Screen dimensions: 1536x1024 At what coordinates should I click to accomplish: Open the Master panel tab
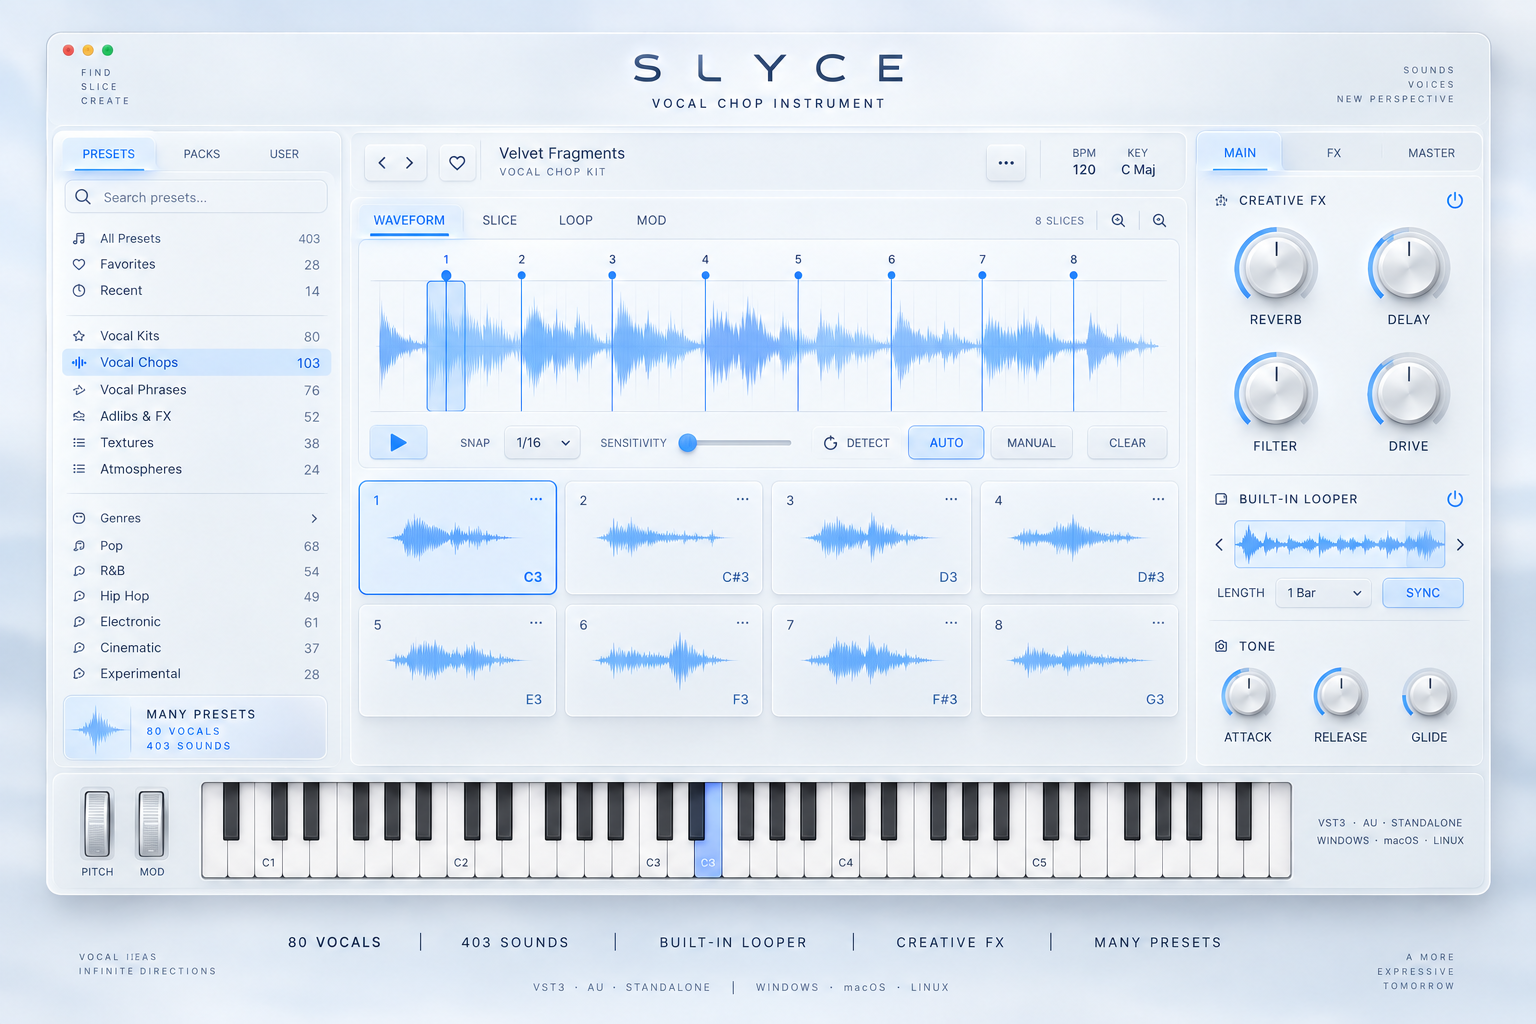(1431, 153)
